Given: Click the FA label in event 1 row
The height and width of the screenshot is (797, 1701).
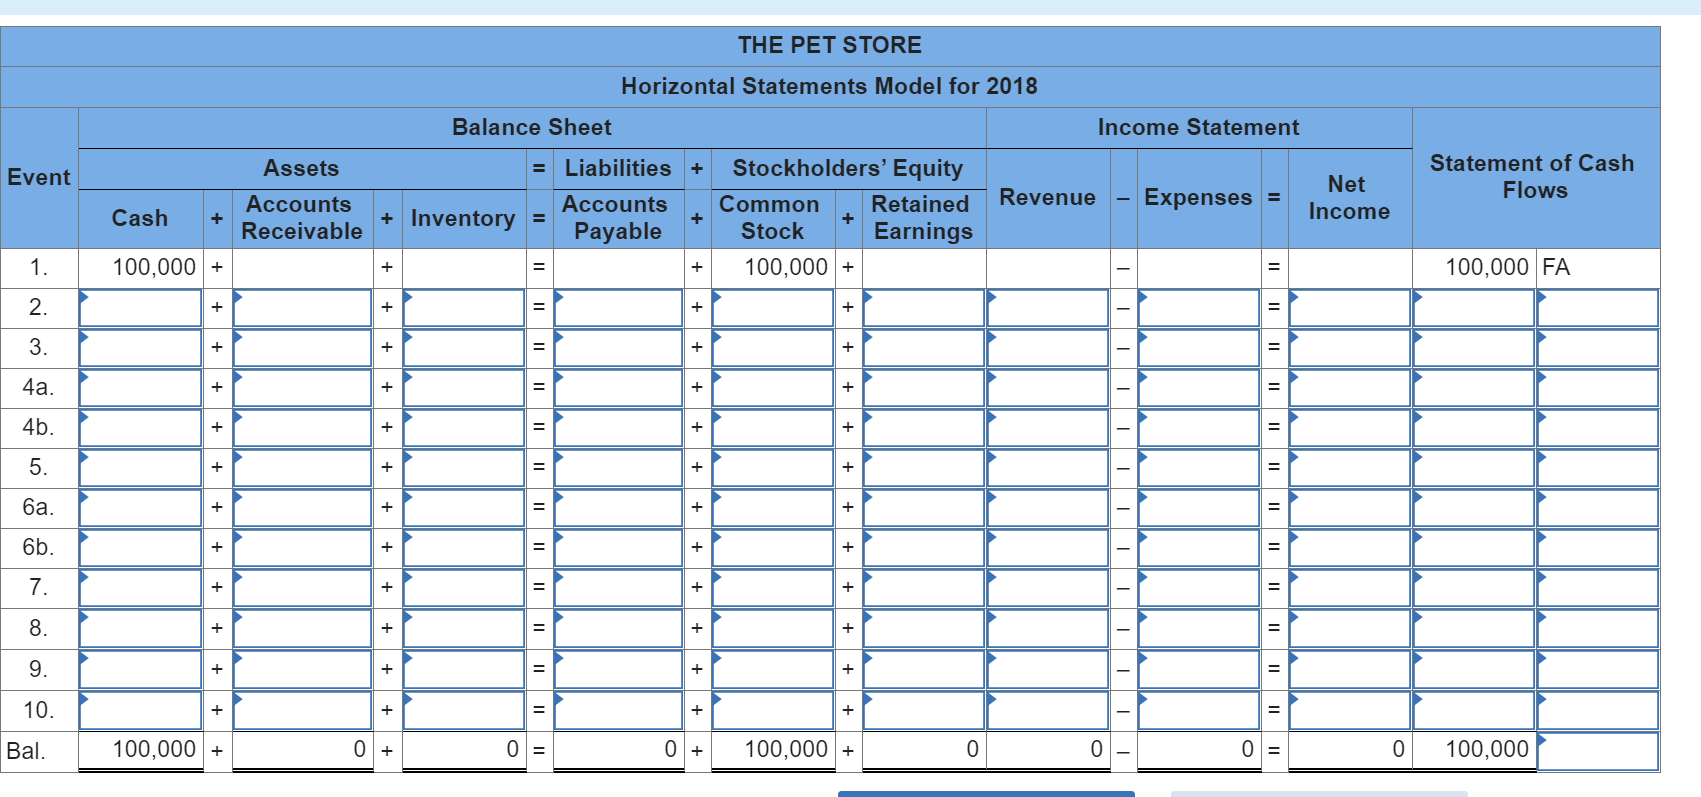Looking at the screenshot, I should (1556, 267).
